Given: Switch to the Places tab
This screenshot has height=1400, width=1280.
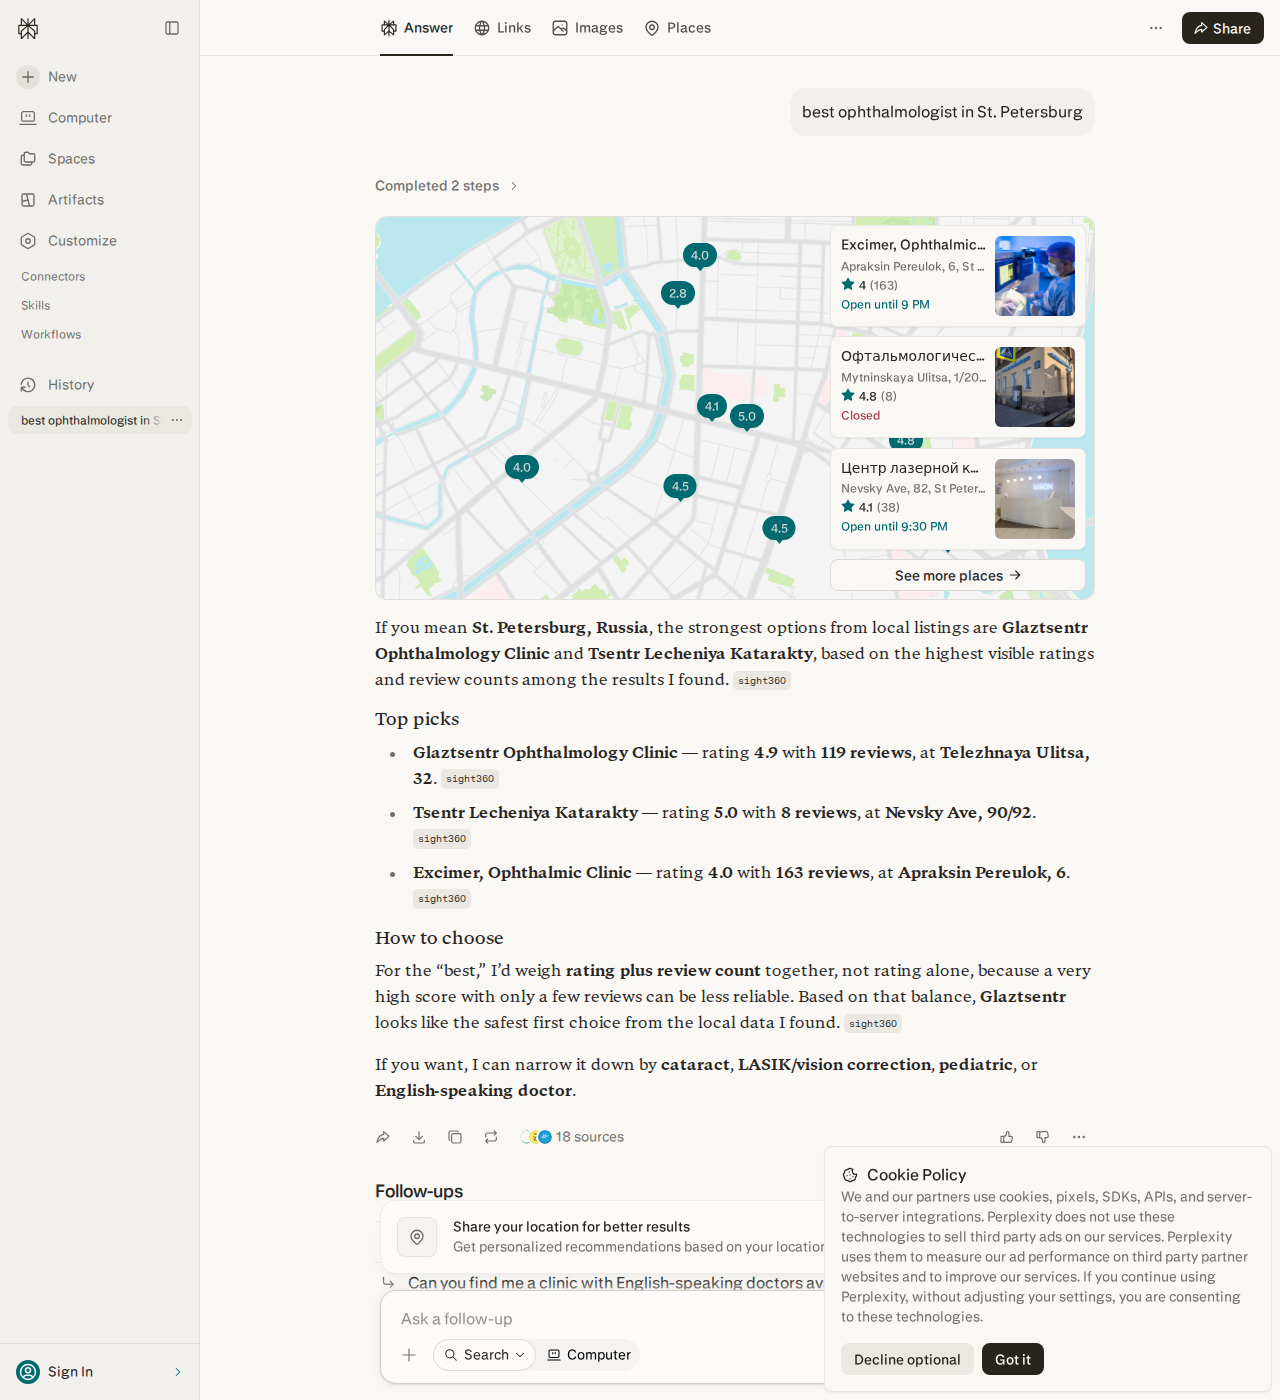Looking at the screenshot, I should [678, 28].
